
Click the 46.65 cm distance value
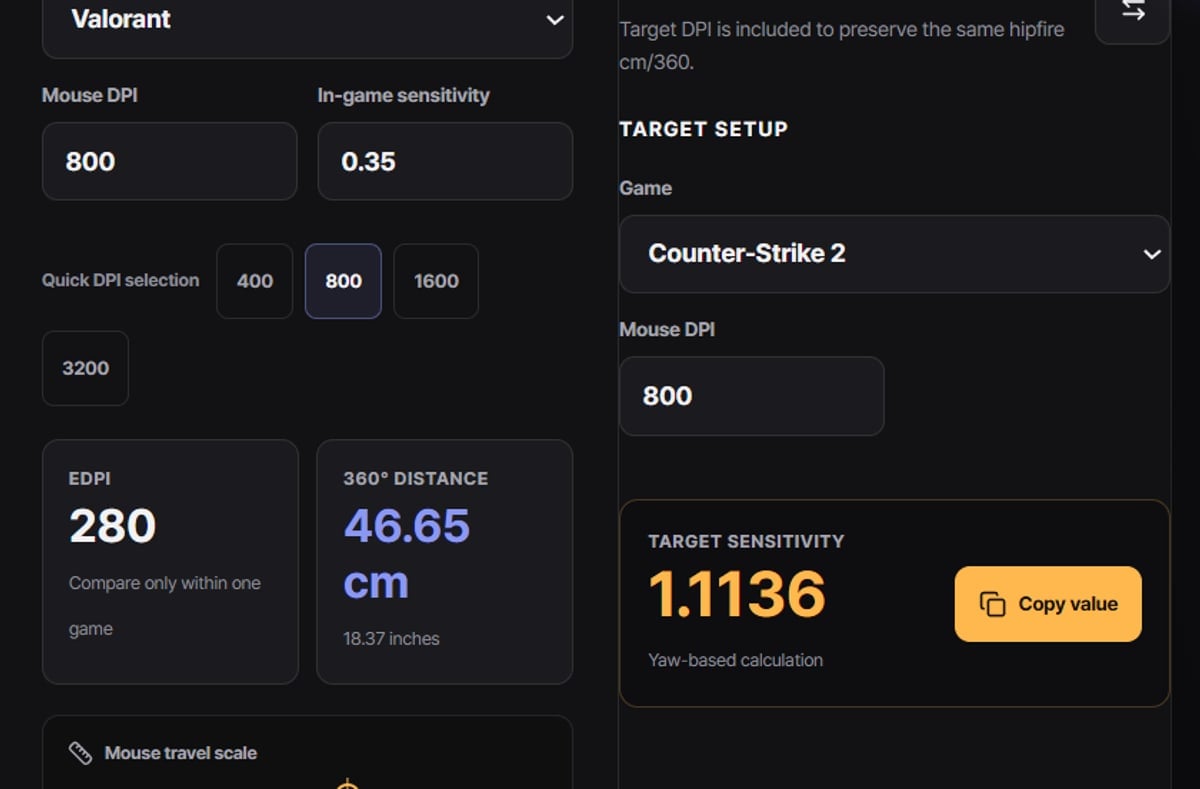406,554
